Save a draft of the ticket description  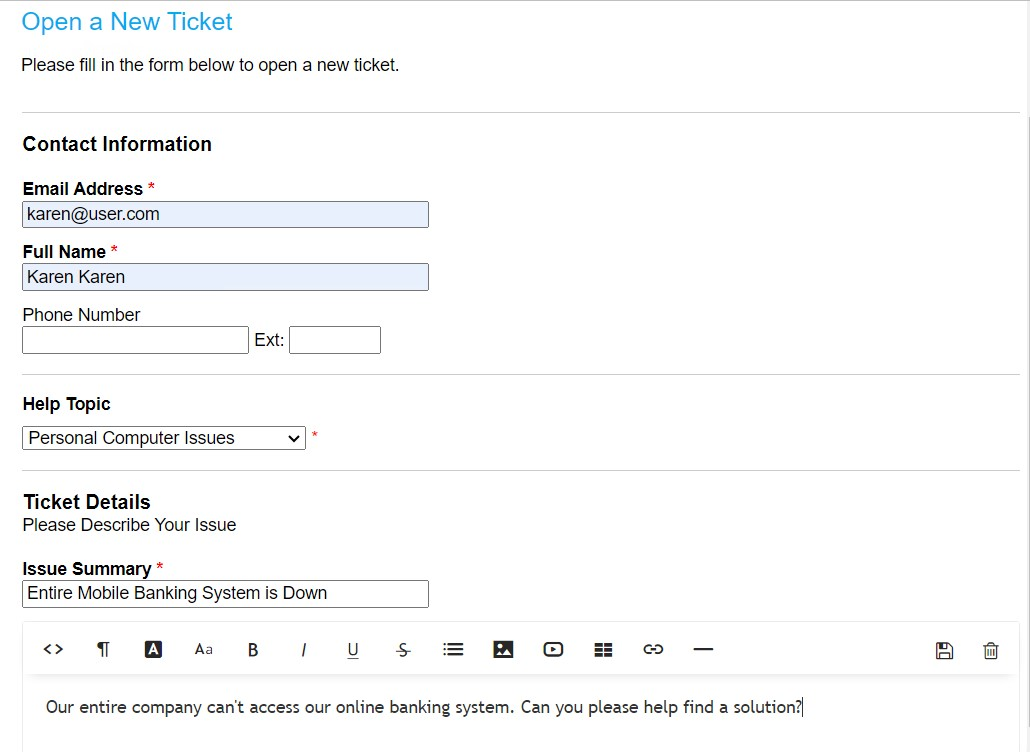point(944,649)
